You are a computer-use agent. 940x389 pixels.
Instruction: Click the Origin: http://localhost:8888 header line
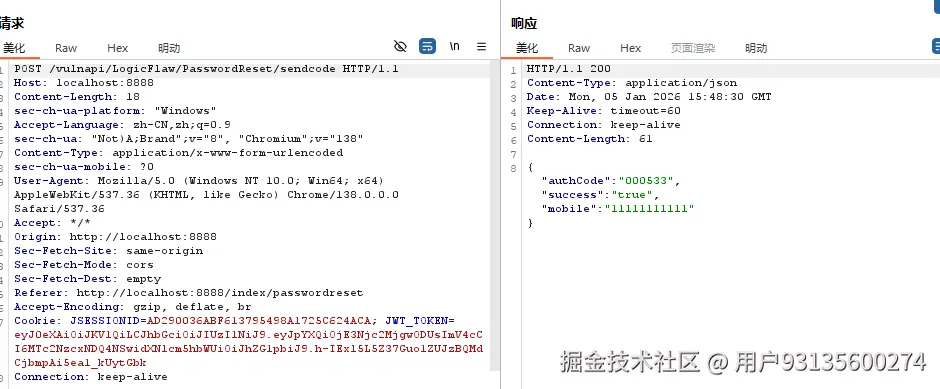point(115,237)
